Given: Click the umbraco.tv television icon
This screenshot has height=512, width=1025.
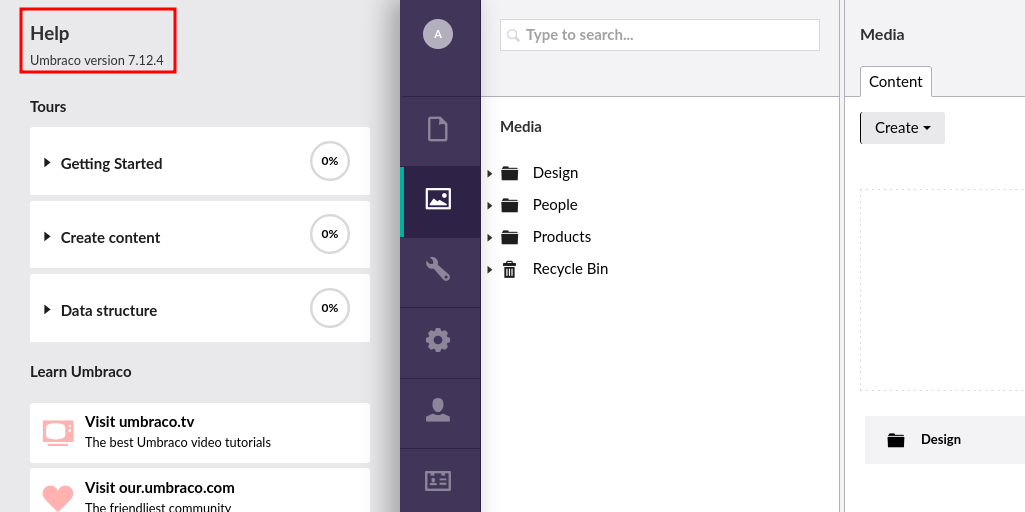Looking at the screenshot, I should 58,433.
